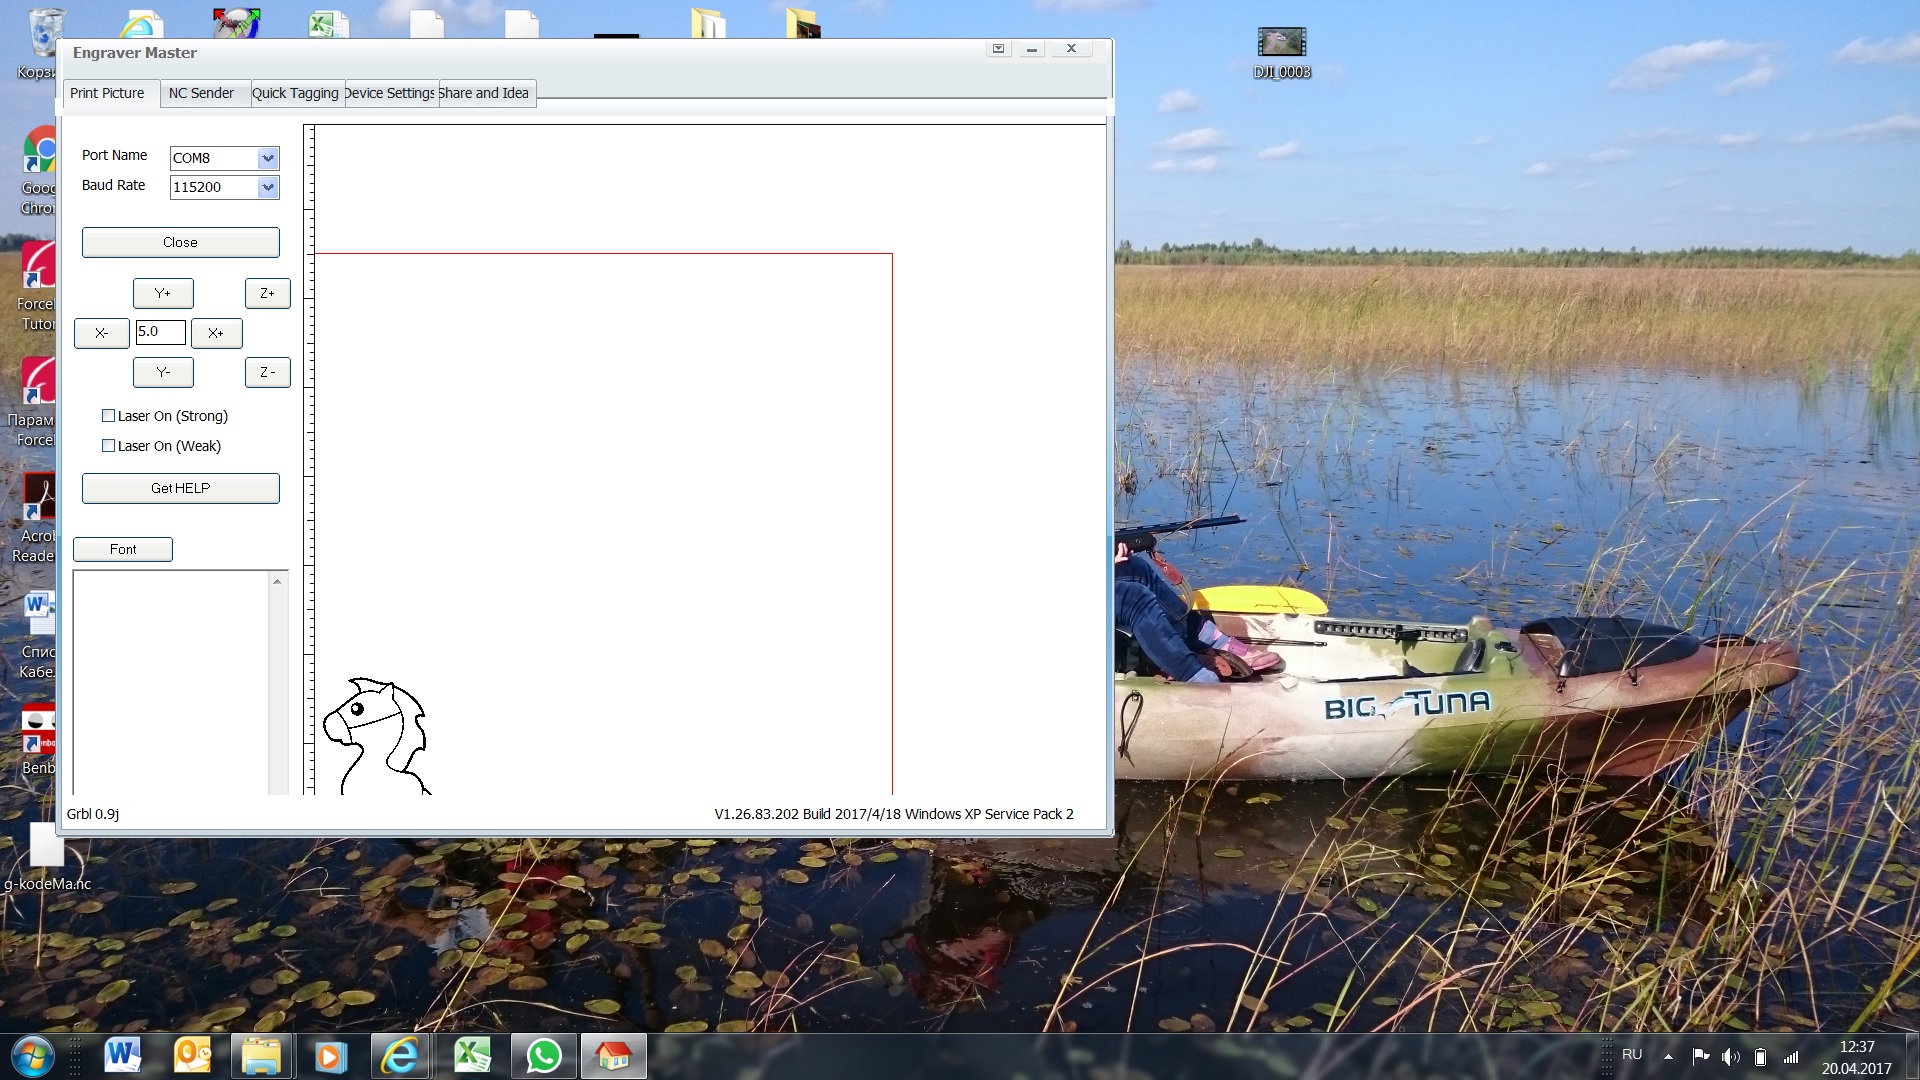1920x1080 pixels.
Task: Open Internet Explorer taskbar icon
Action: tap(400, 1055)
